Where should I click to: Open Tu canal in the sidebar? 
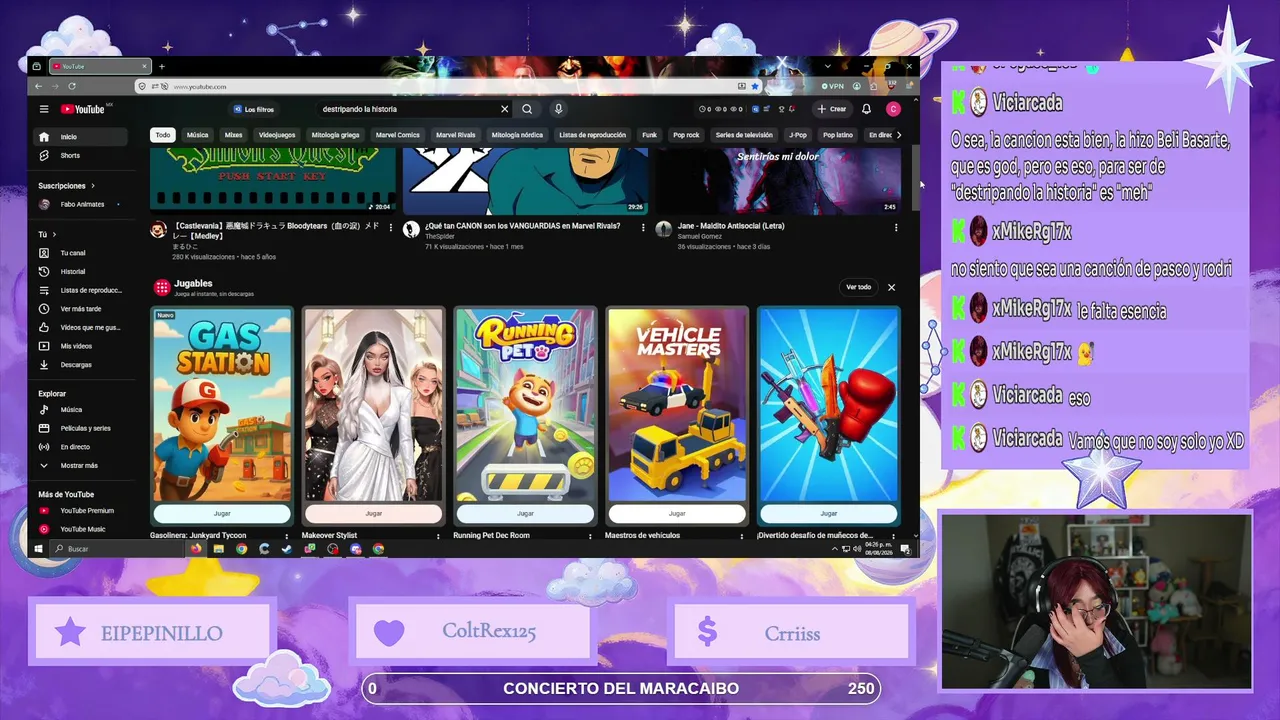pos(80,253)
